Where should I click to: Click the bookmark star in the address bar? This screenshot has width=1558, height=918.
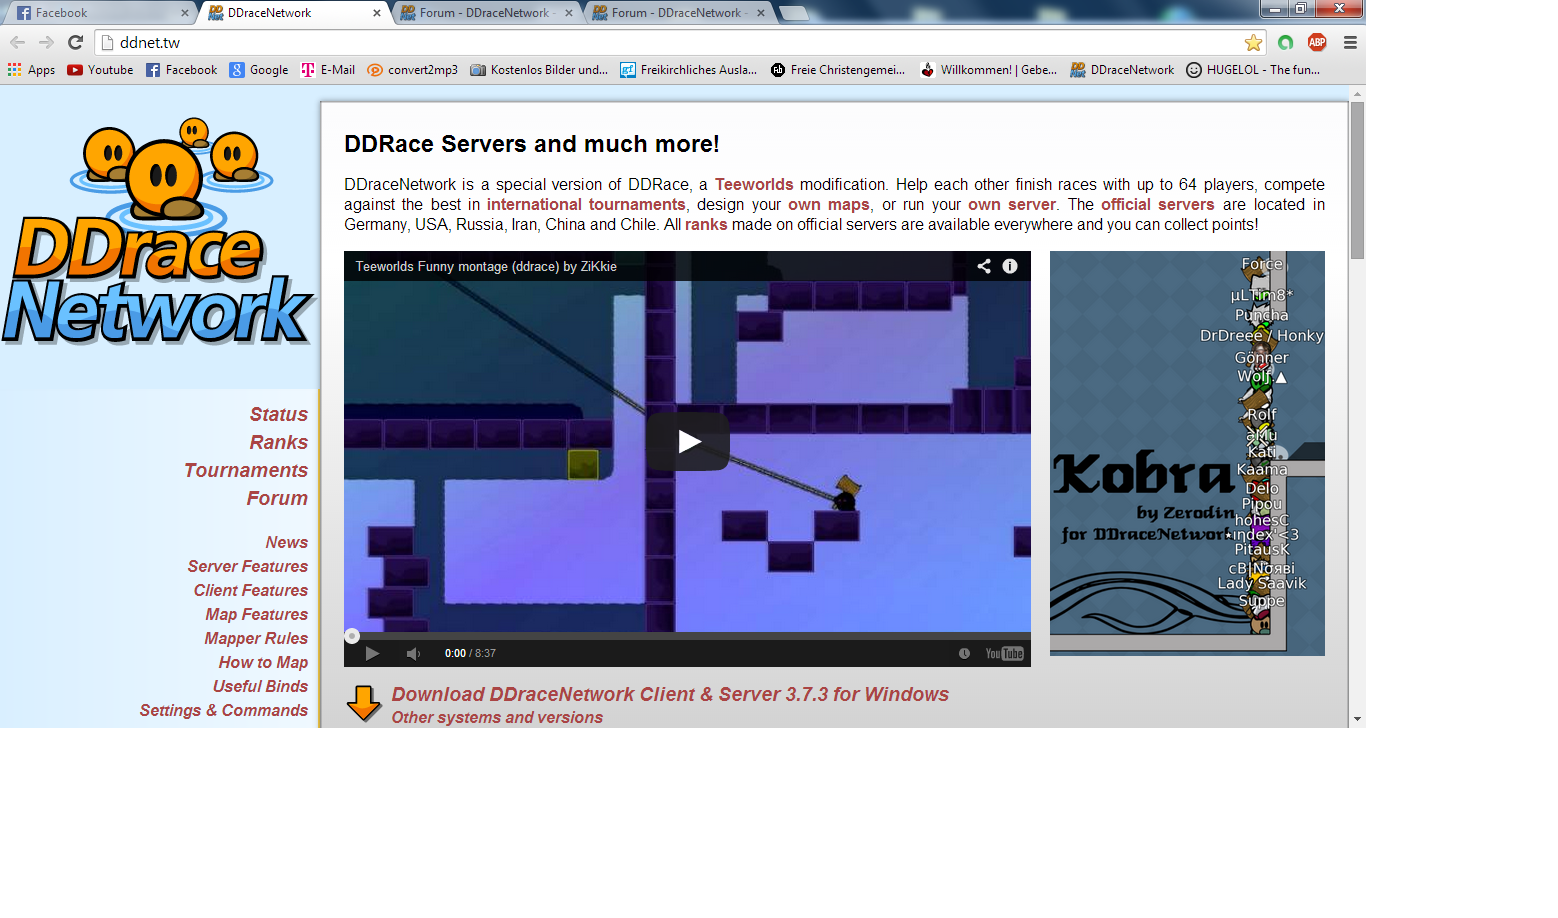(x=1253, y=42)
